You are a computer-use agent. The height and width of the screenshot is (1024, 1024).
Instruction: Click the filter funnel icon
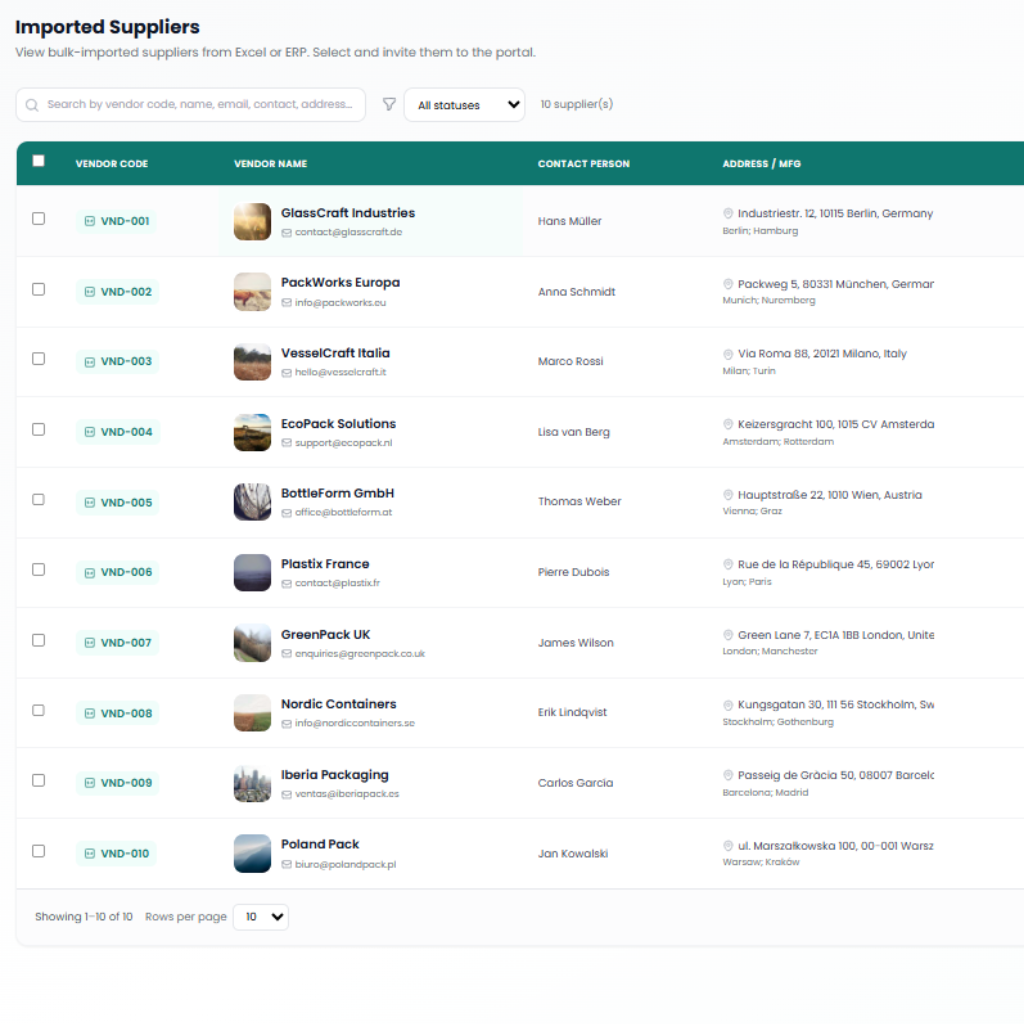[x=389, y=104]
